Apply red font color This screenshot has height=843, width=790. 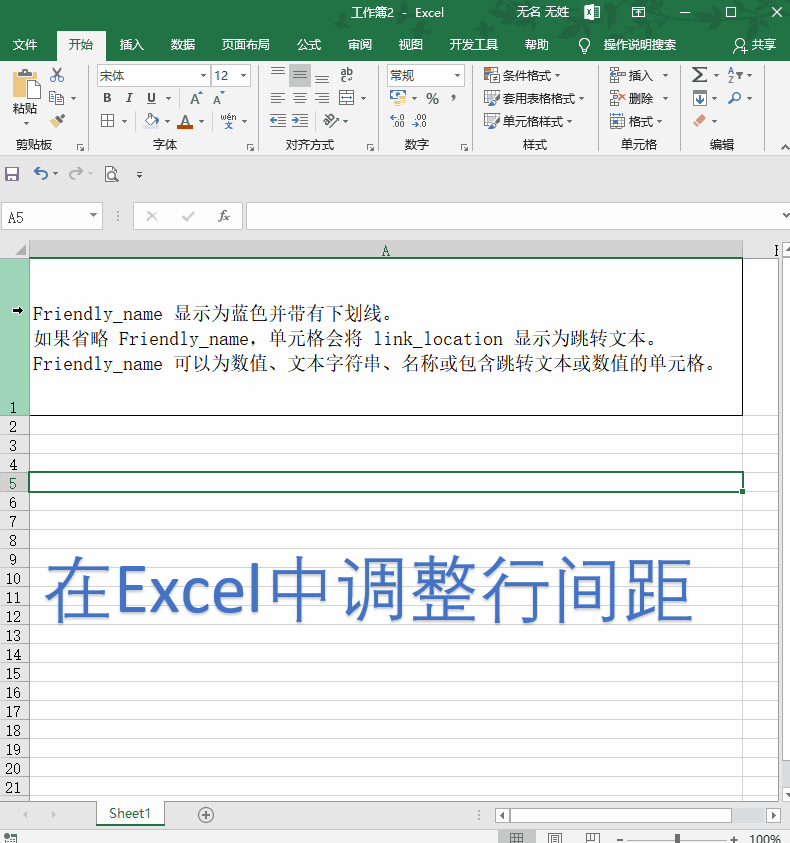point(185,121)
